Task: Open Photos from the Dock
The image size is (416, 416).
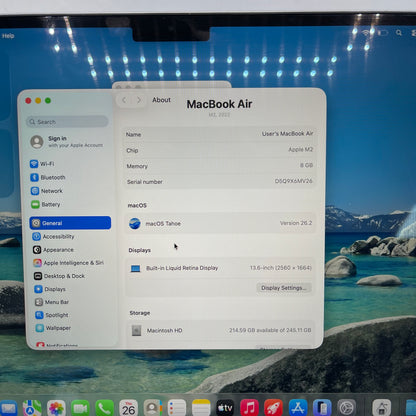Action: pyautogui.click(x=56, y=408)
